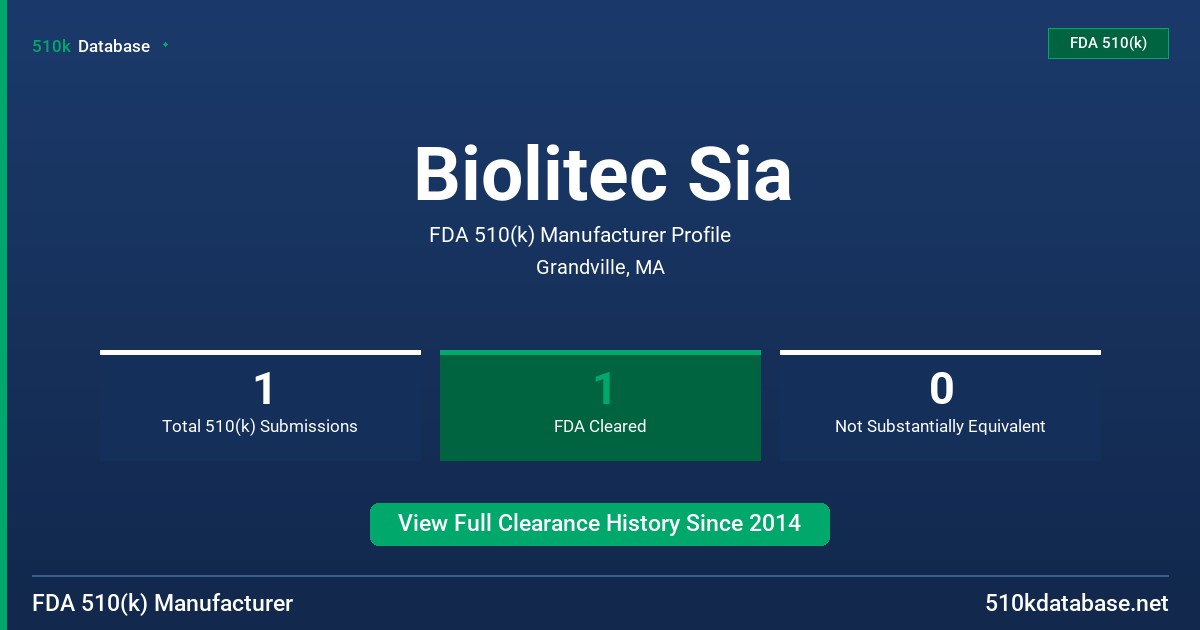Viewport: 1200px width, 630px height.
Task: View Full Clearance History Since 2014
Action: [600, 524]
